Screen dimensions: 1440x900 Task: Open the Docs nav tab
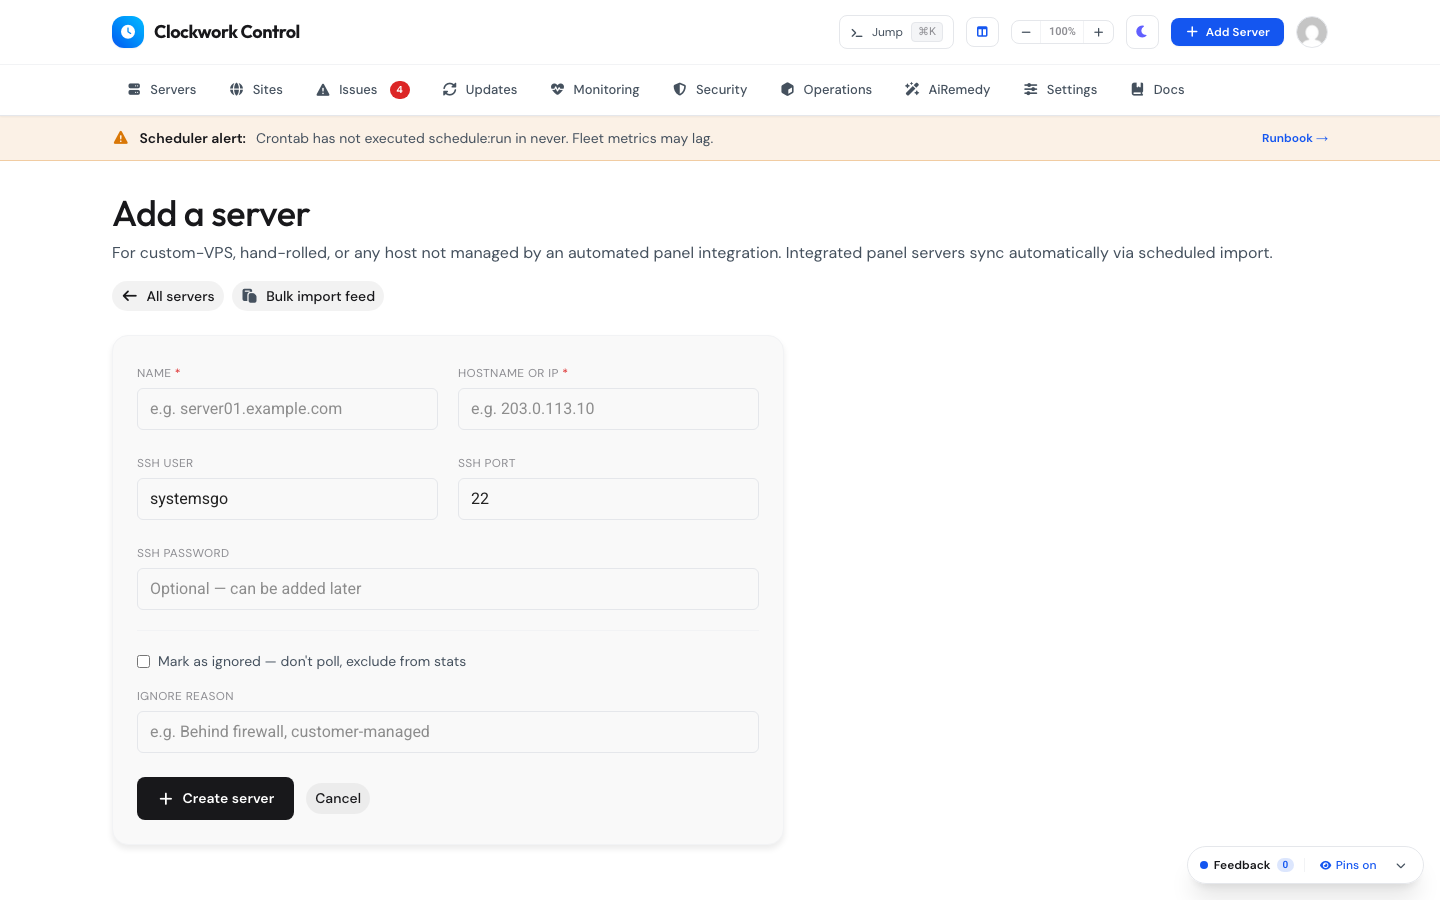(1157, 90)
